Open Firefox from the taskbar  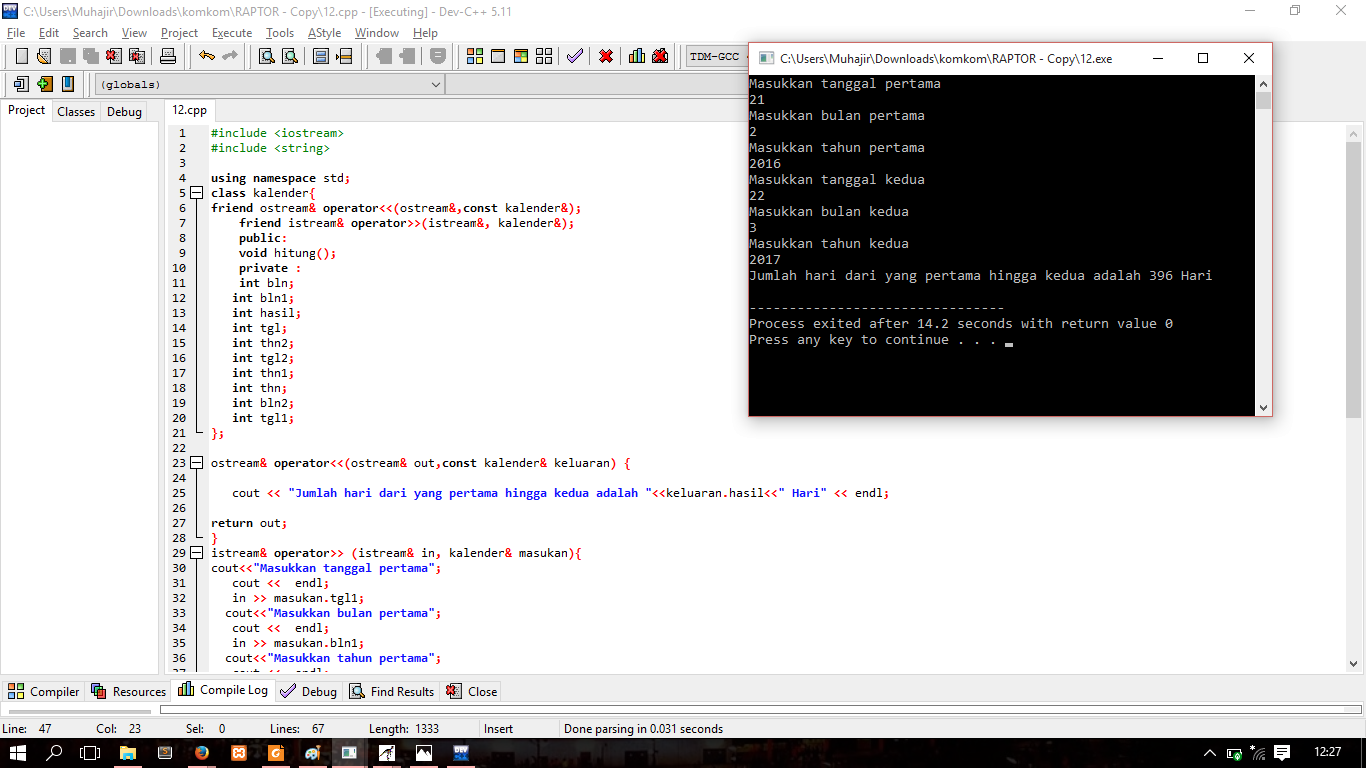(x=201, y=752)
